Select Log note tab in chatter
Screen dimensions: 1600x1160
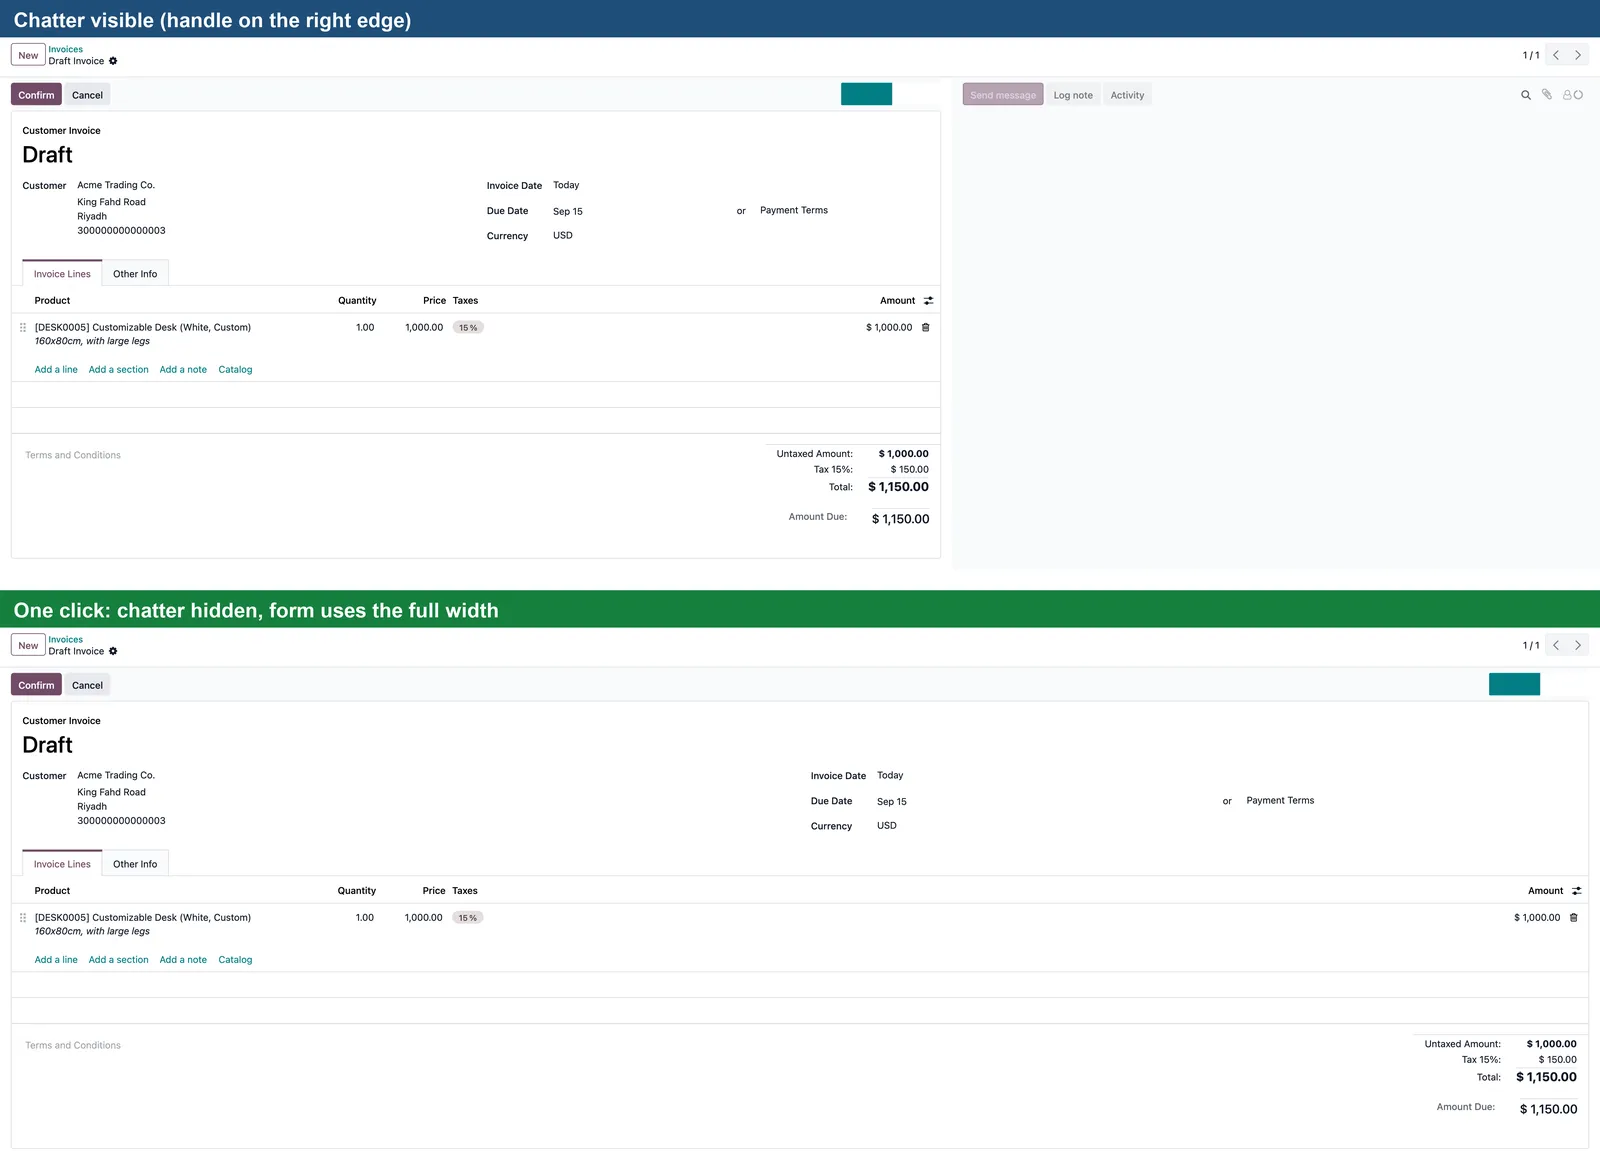pyautogui.click(x=1073, y=95)
